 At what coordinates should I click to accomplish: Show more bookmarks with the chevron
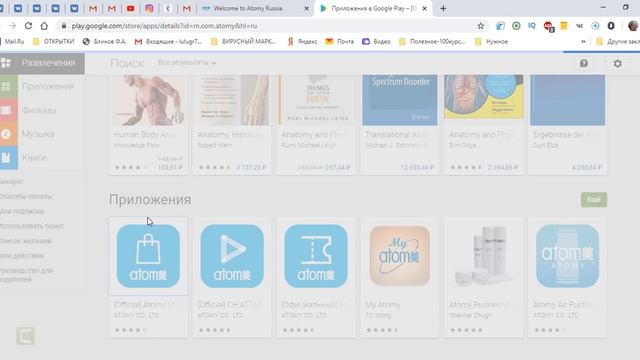(583, 42)
